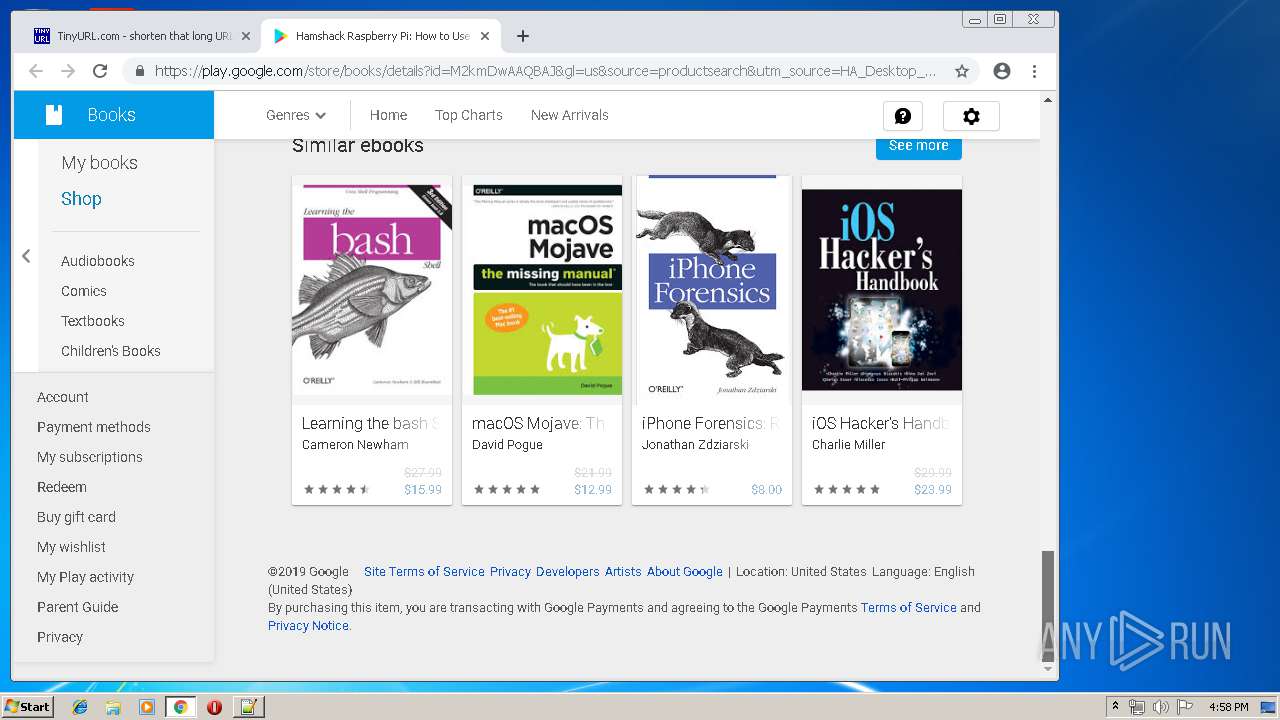Viewport: 1280px width, 720px height.
Task: Open My subscriptions
Action: coord(90,457)
